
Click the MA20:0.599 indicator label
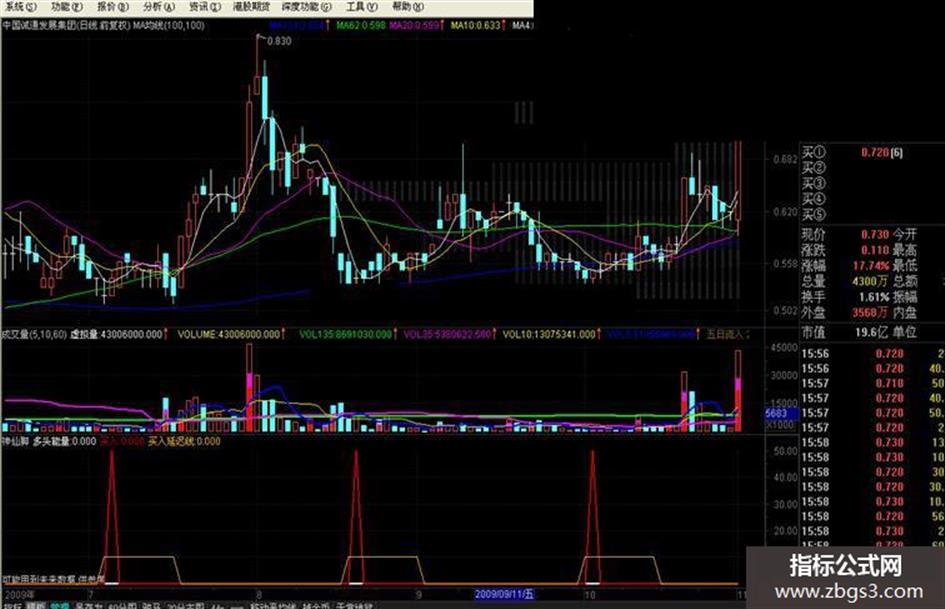(x=415, y=25)
